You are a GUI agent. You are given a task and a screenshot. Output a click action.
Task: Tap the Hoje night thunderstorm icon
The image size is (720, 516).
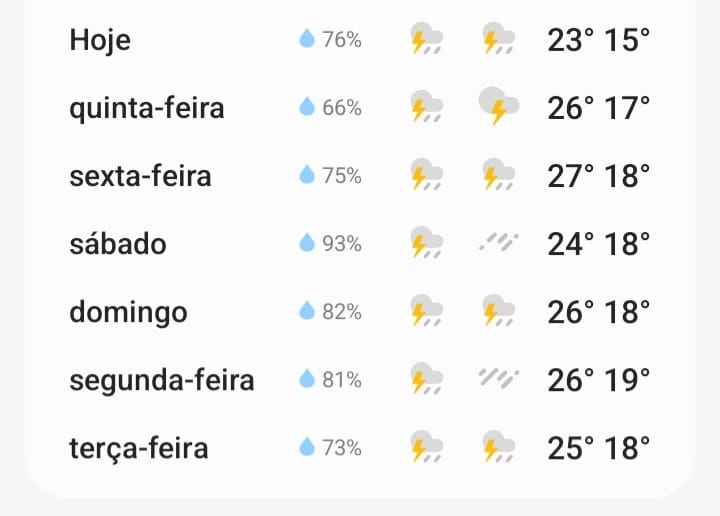(x=499, y=39)
